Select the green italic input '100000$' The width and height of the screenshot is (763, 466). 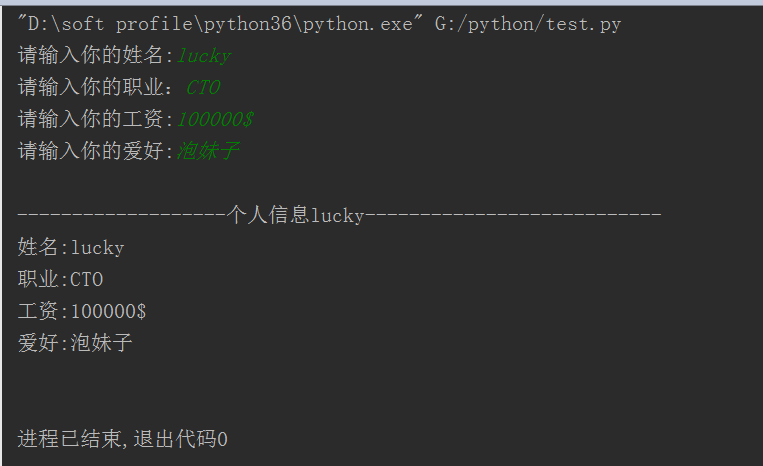[x=215, y=120]
